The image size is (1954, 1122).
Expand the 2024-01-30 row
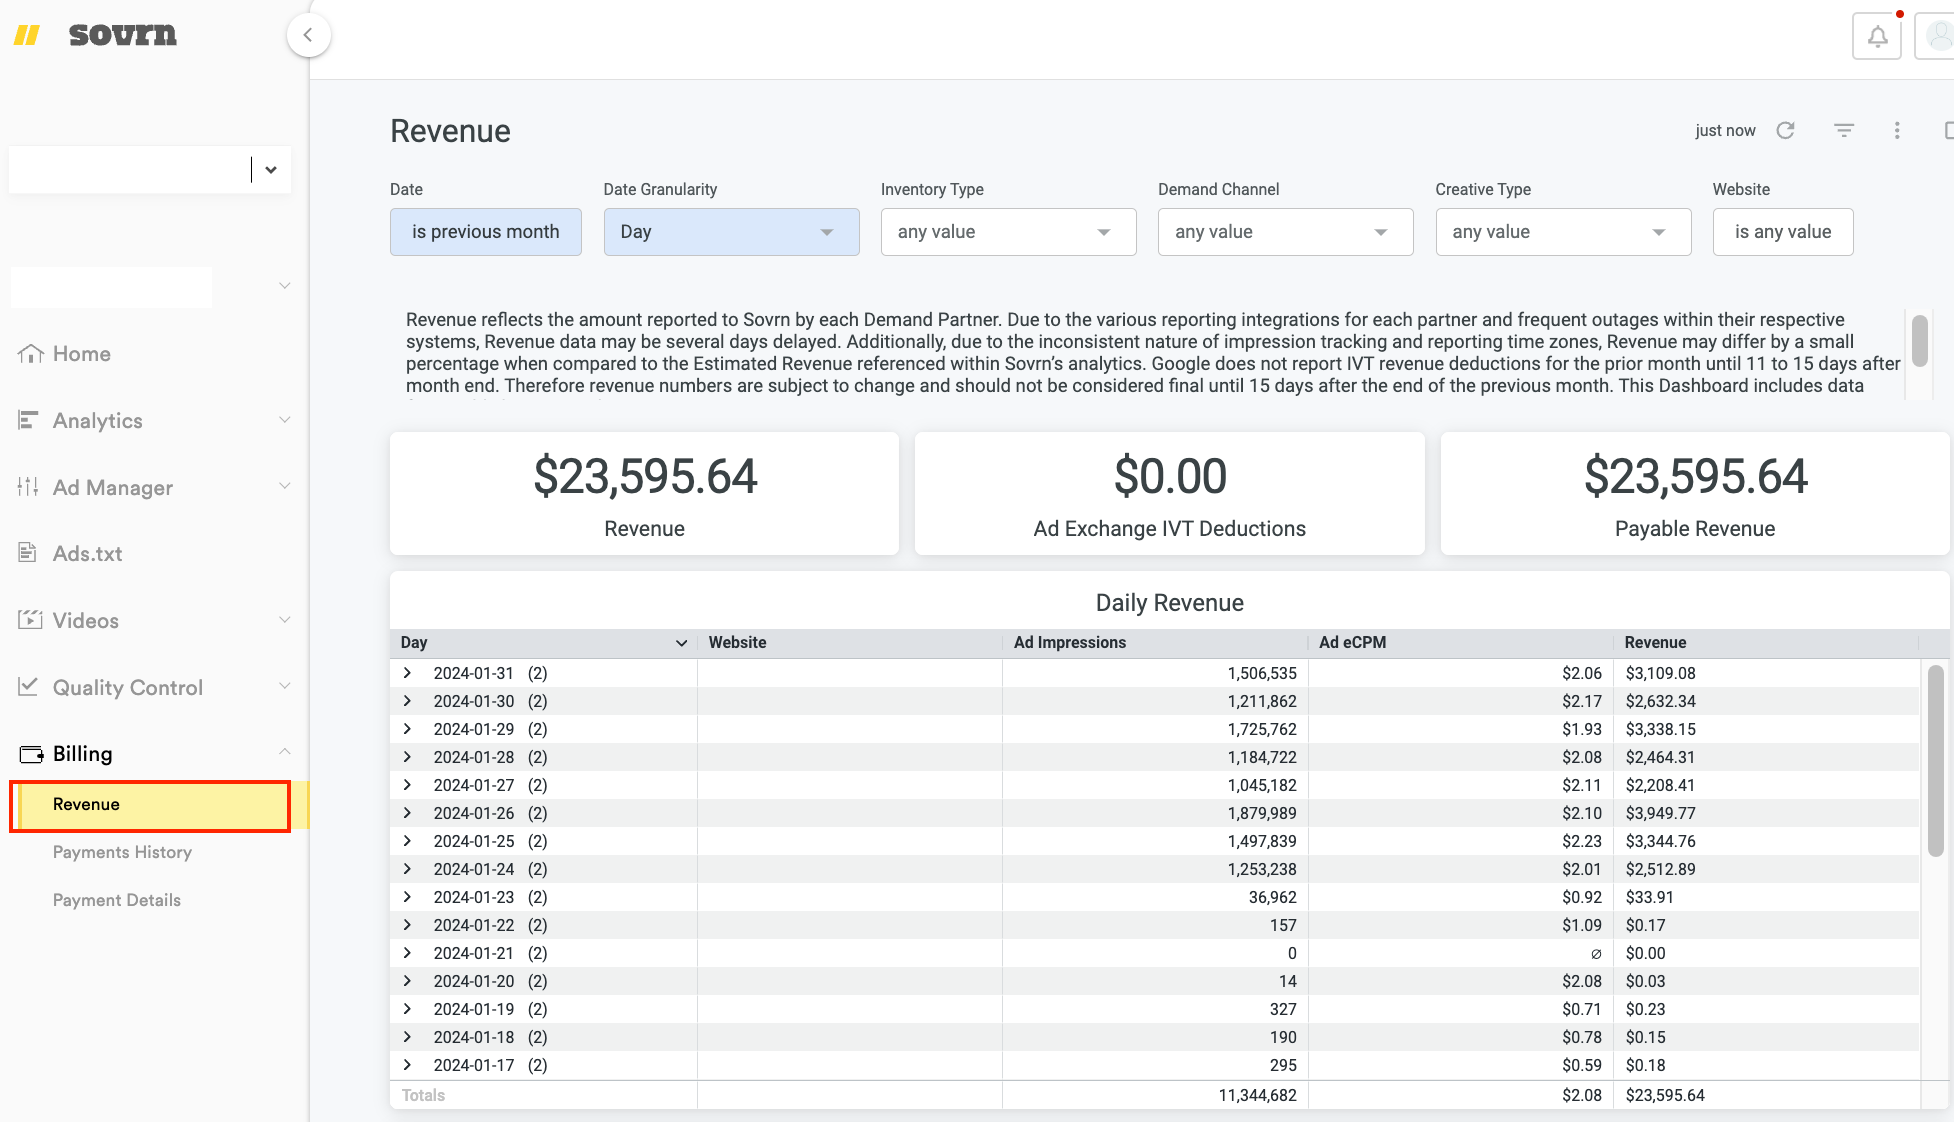click(x=408, y=701)
